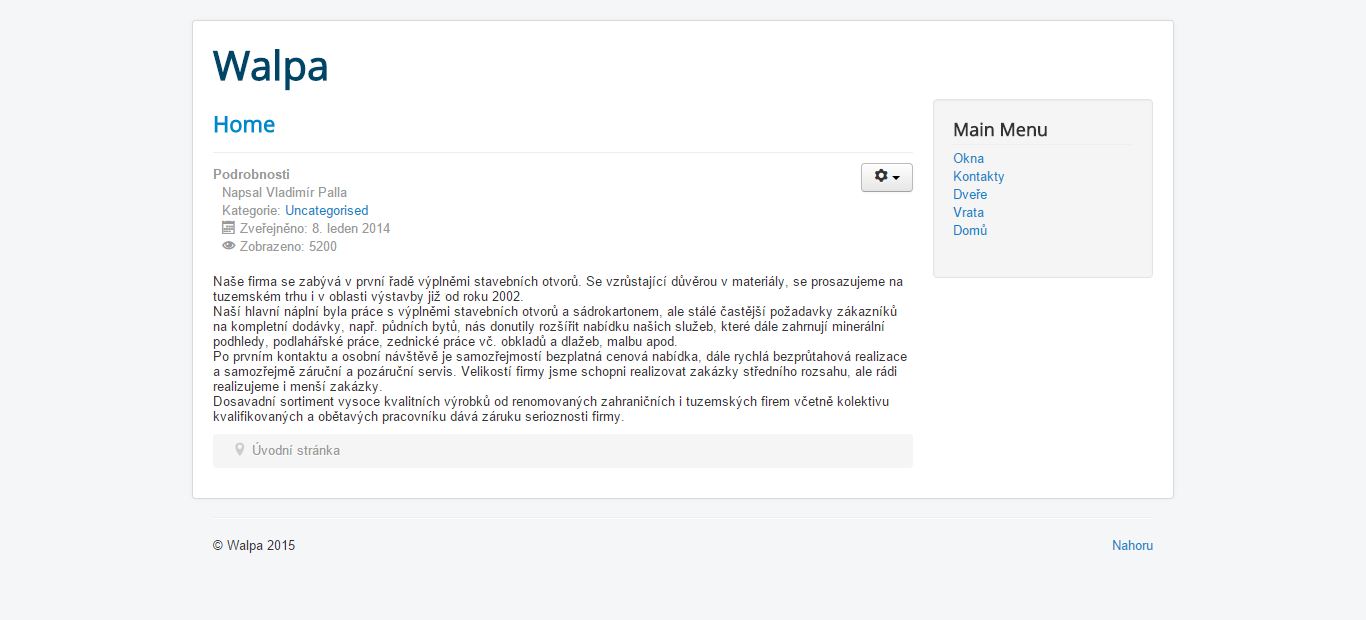The height and width of the screenshot is (620, 1366).
Task: Click the Zveřejněno: 8. leden 2014 date
Action: [x=315, y=229]
